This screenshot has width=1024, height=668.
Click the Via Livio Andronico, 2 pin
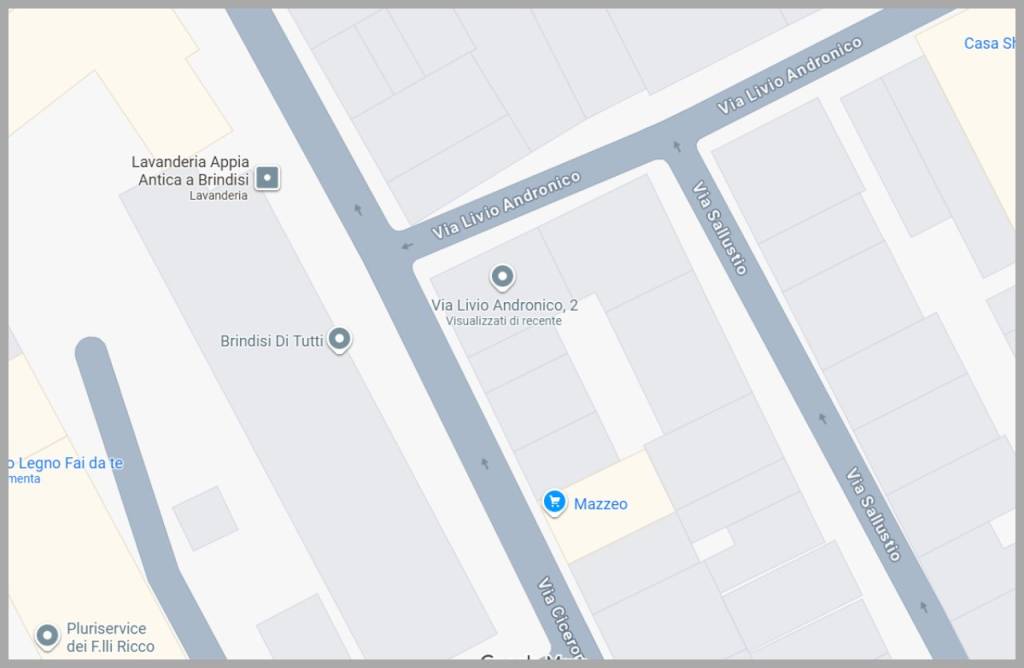(x=502, y=278)
